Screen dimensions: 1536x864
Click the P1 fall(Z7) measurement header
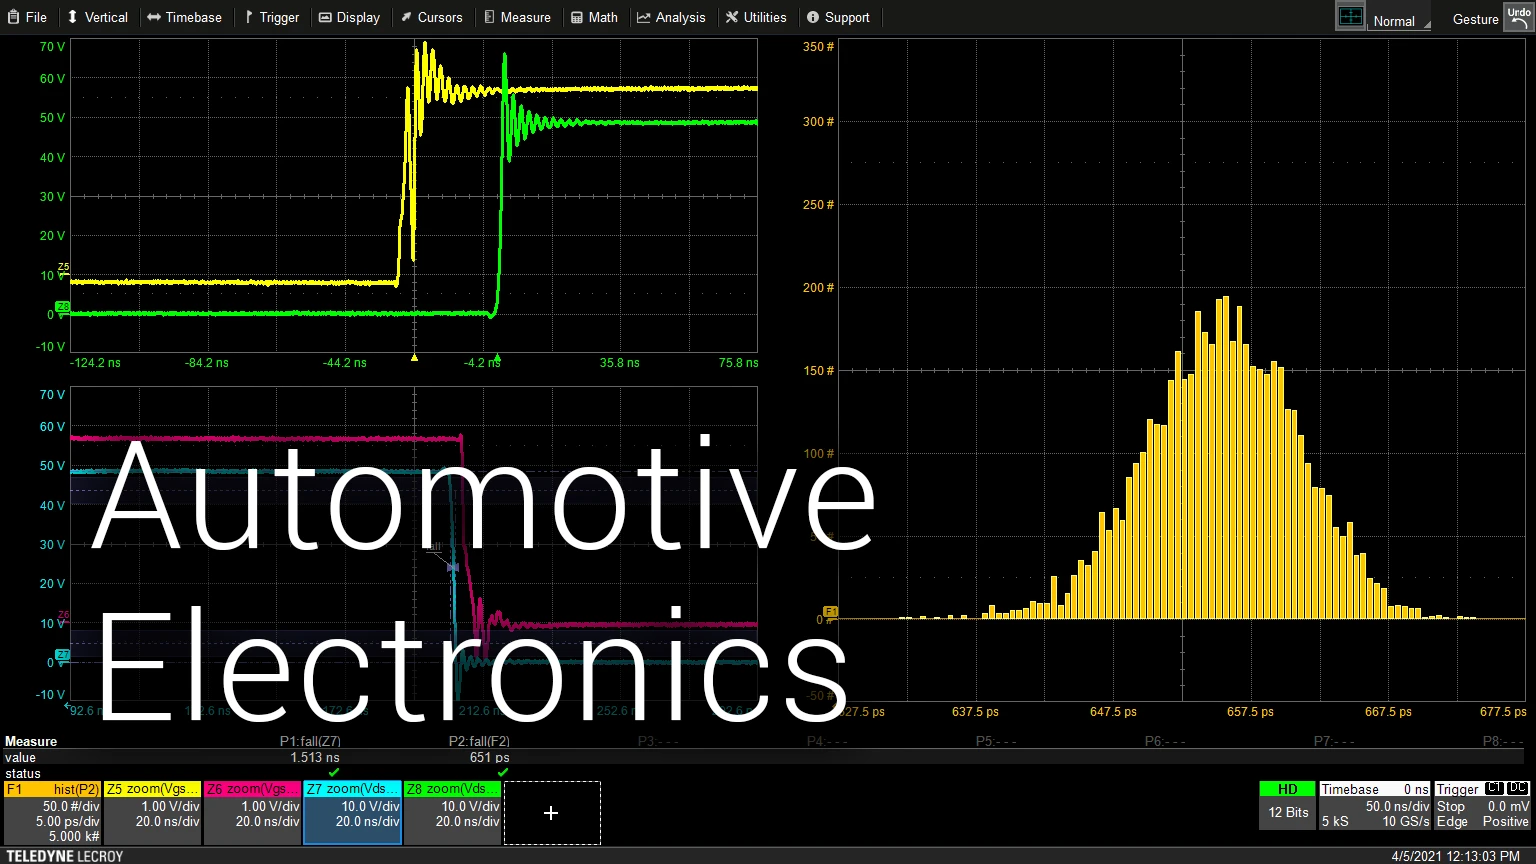coord(310,741)
